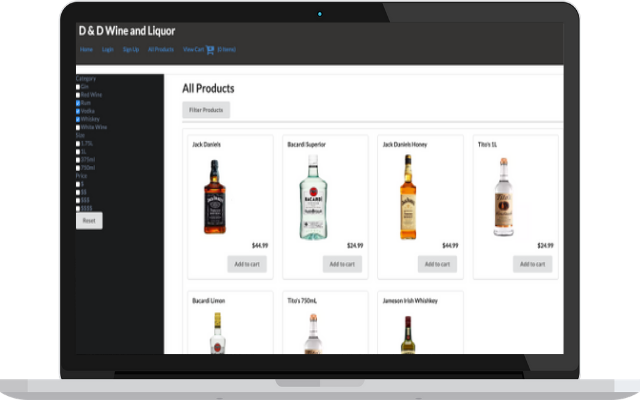This screenshot has width=640, height=400.
Task: Open the Jameson Irish Whiskey bottle image
Action: pyautogui.click(x=408, y=335)
